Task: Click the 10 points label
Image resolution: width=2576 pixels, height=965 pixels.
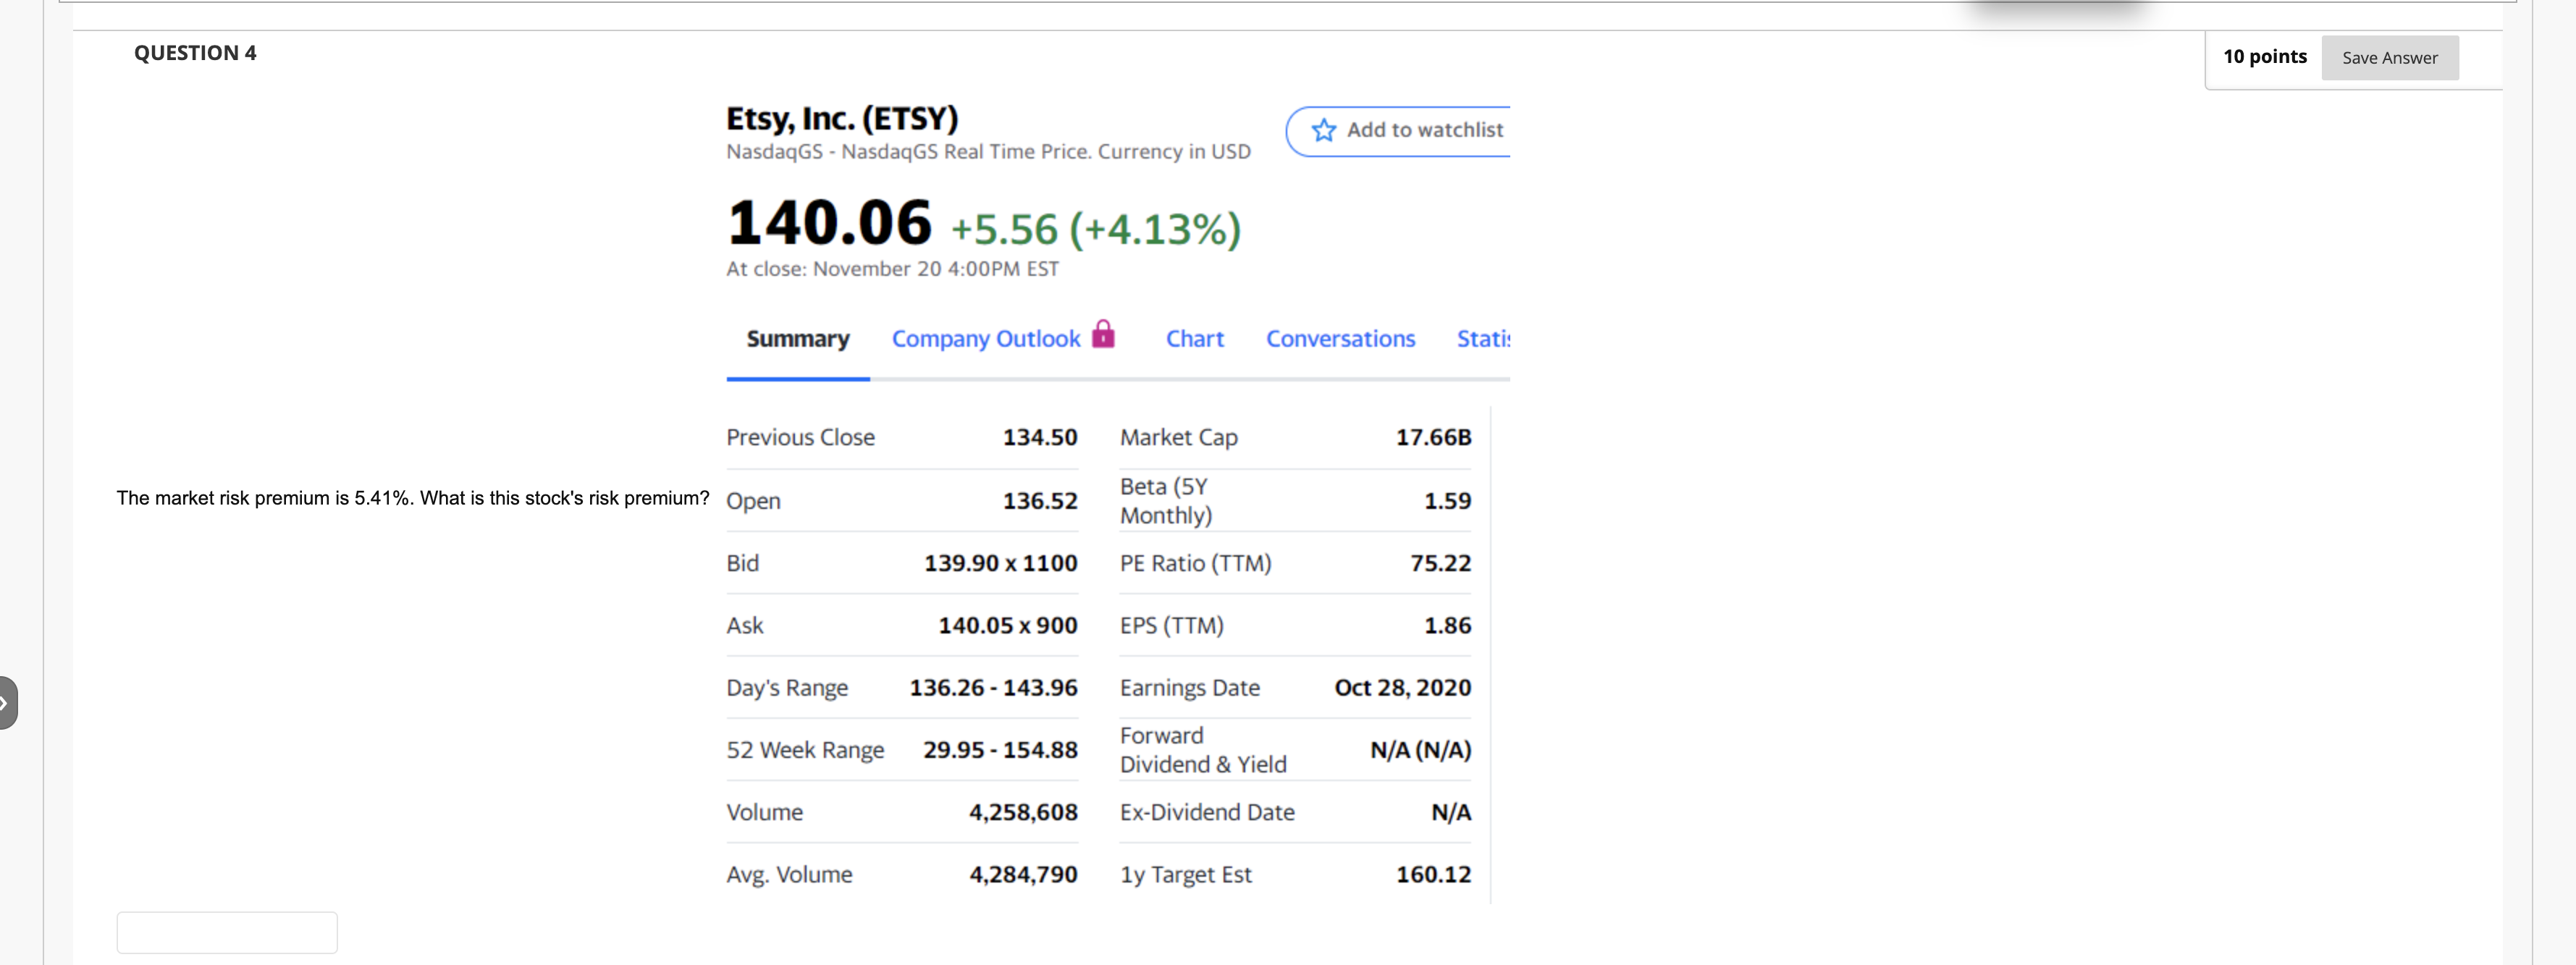Action: 2265,57
